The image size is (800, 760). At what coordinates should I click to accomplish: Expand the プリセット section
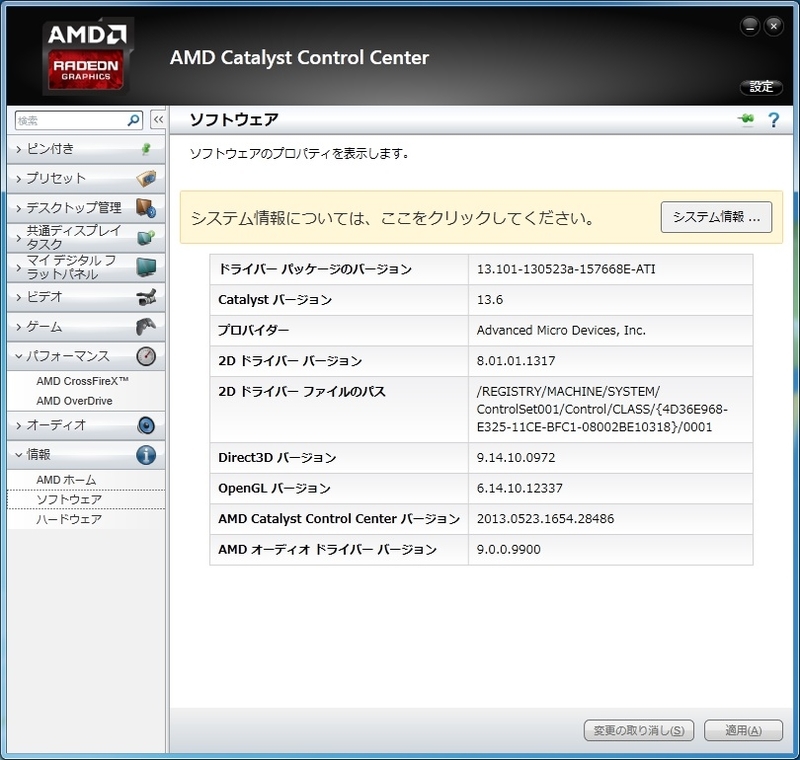click(86, 179)
